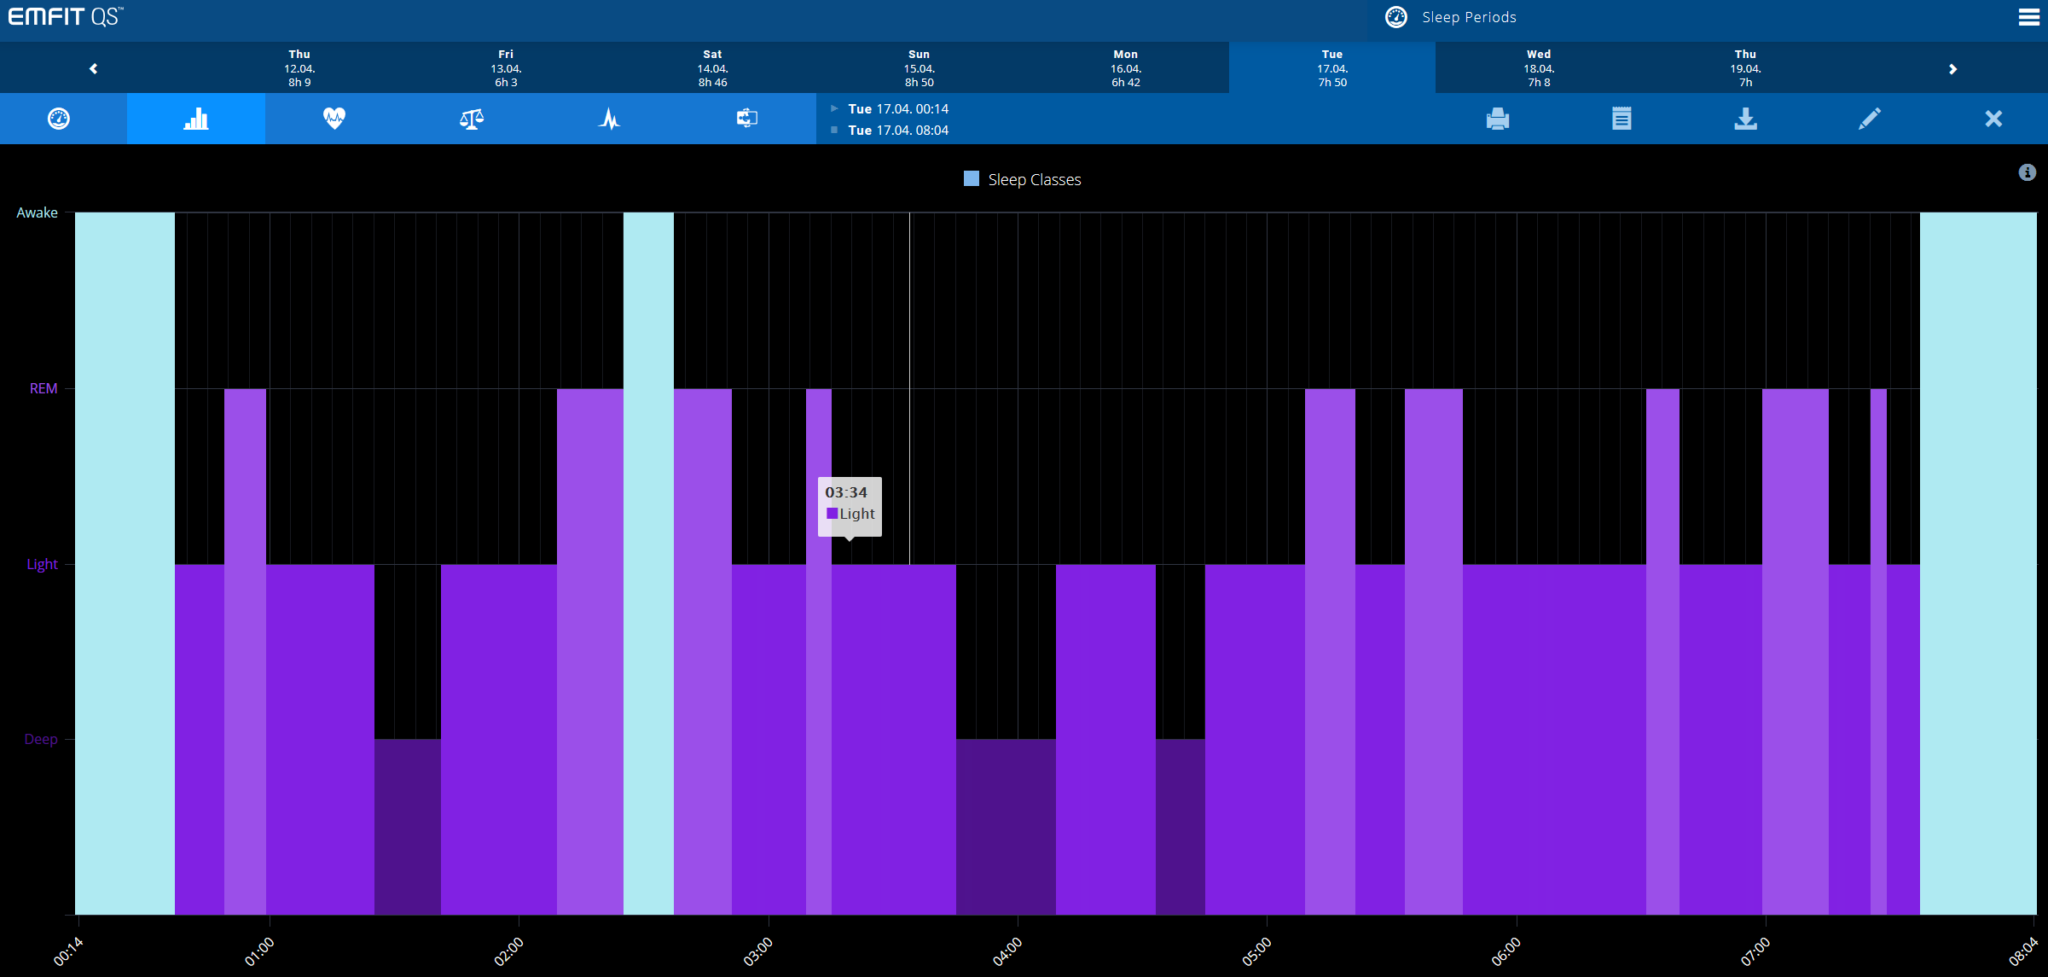This screenshot has width=2048, height=977.
Task: Click the Deep axis label
Action: pyautogui.click(x=41, y=739)
